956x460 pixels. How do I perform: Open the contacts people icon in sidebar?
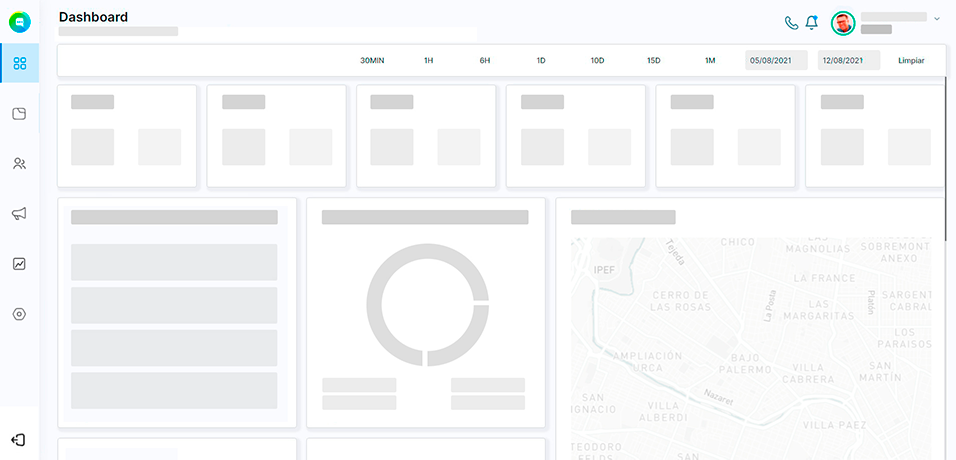click(19, 164)
